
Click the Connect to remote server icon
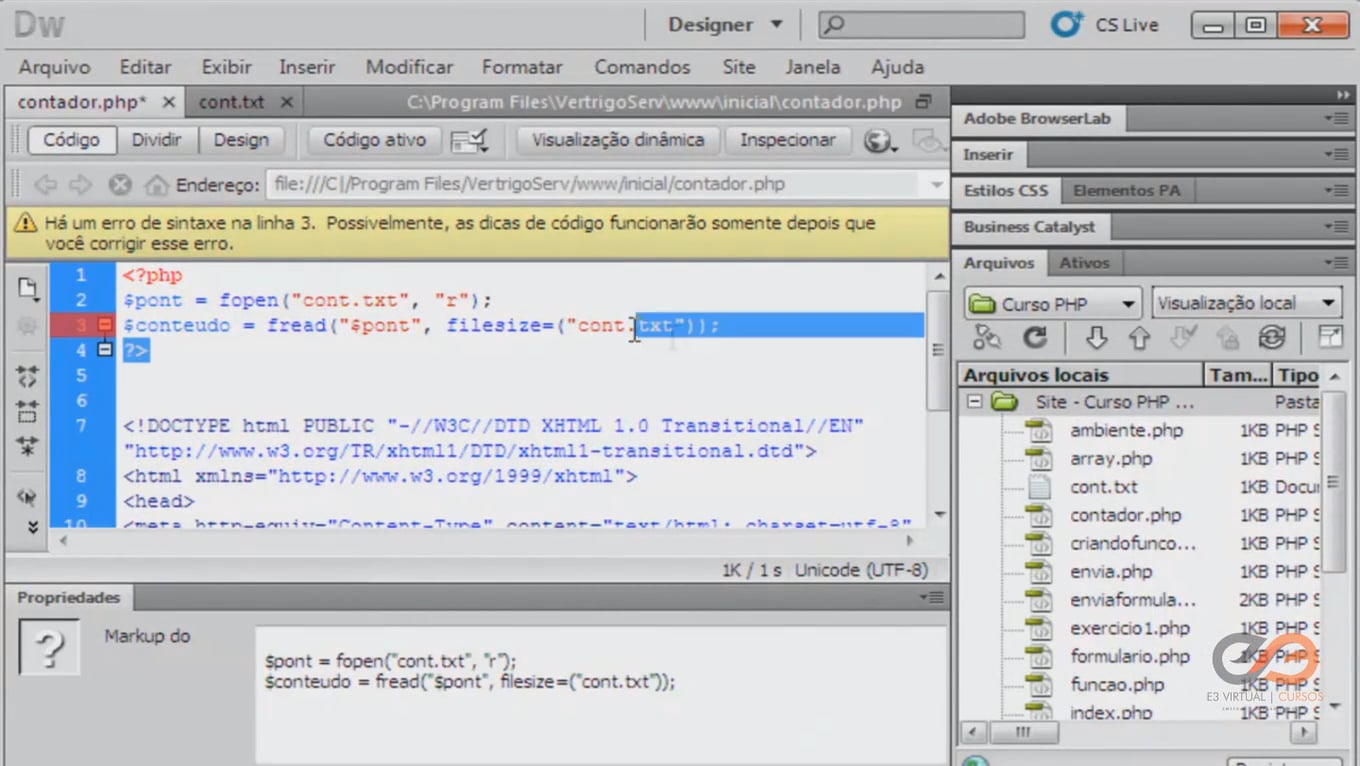(987, 338)
